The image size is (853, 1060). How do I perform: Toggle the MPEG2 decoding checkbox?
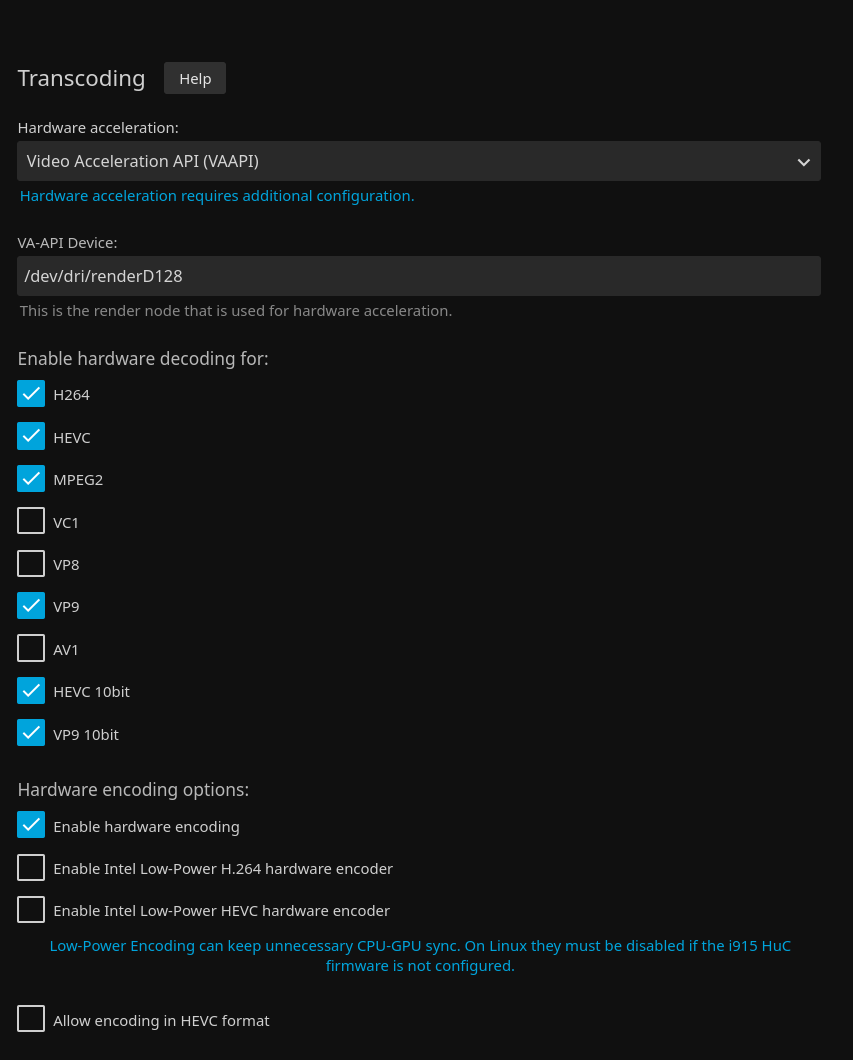[x=31, y=479]
